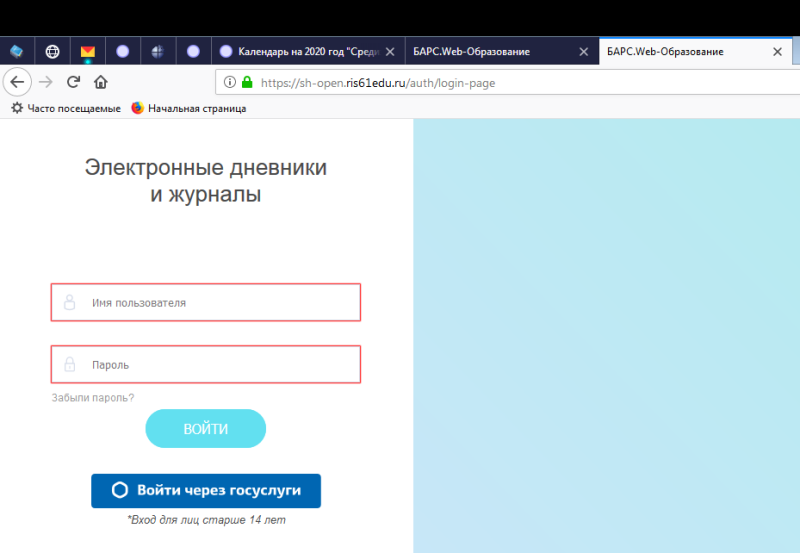Click the browser back arrow button
800x553 pixels.
point(17,82)
